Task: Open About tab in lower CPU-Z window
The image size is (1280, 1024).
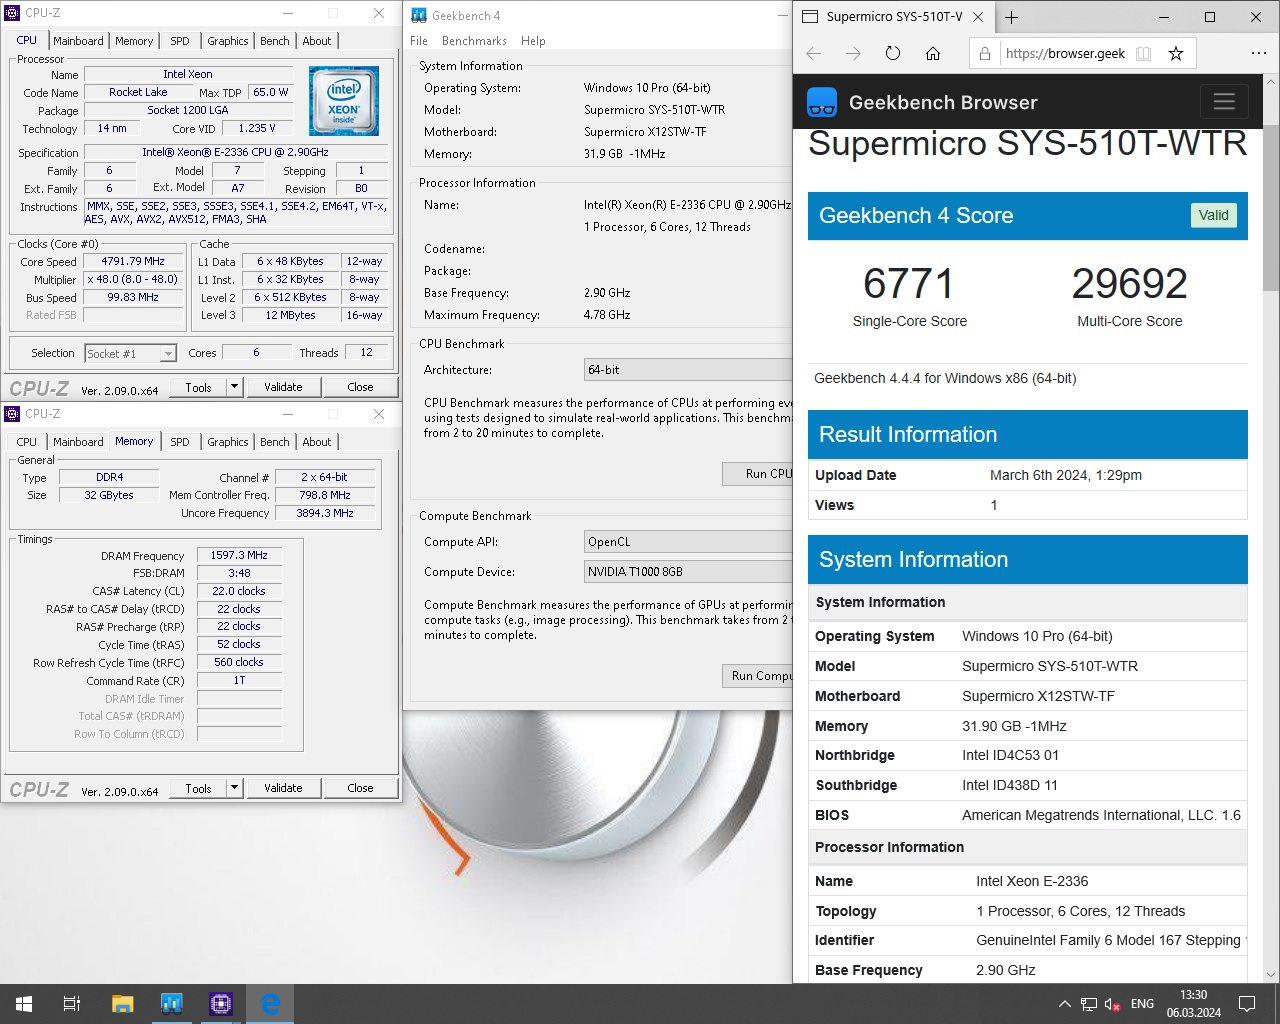Action: [x=317, y=442]
